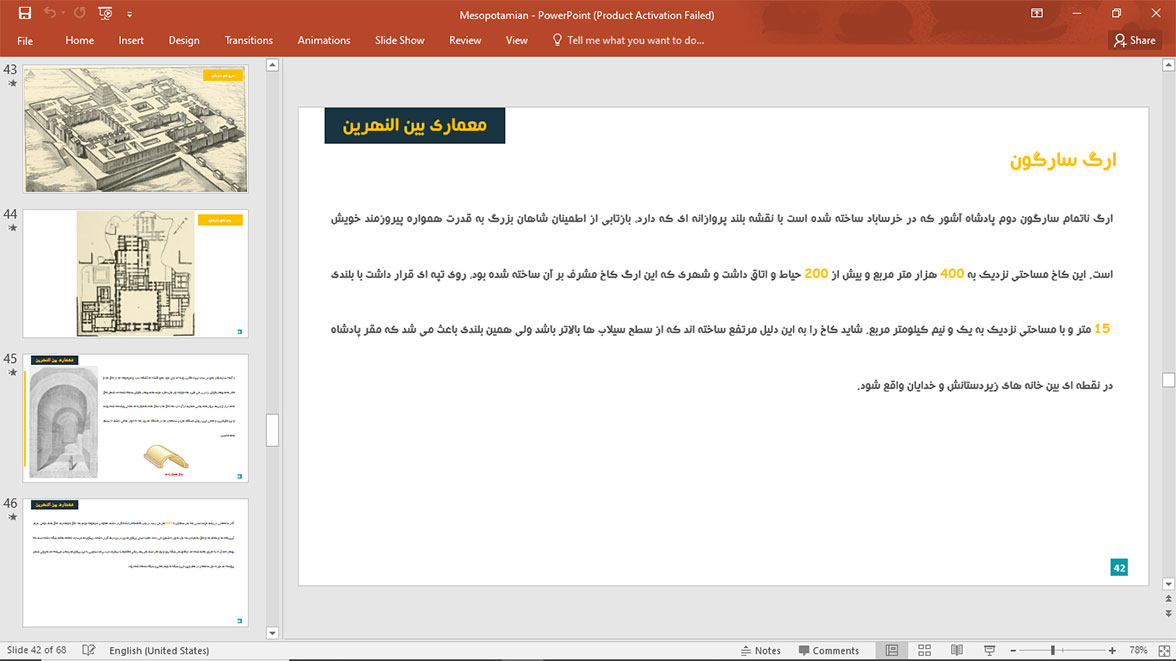Click the lightbulb Tell me icon
The image size is (1176, 661).
click(x=556, y=40)
